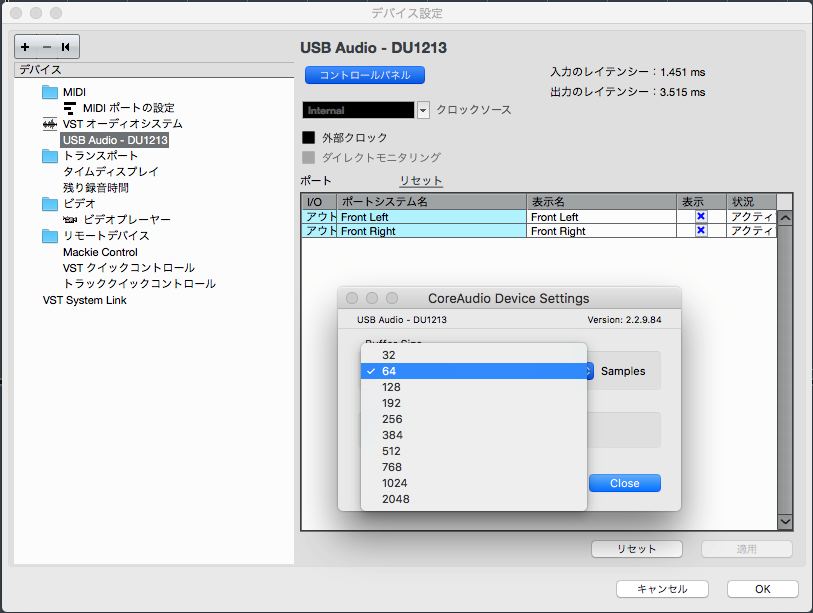Screen dimensions: 813x613
Task: Toggle visibility checkbox for Front Left
Action: pyautogui.click(x=701, y=216)
